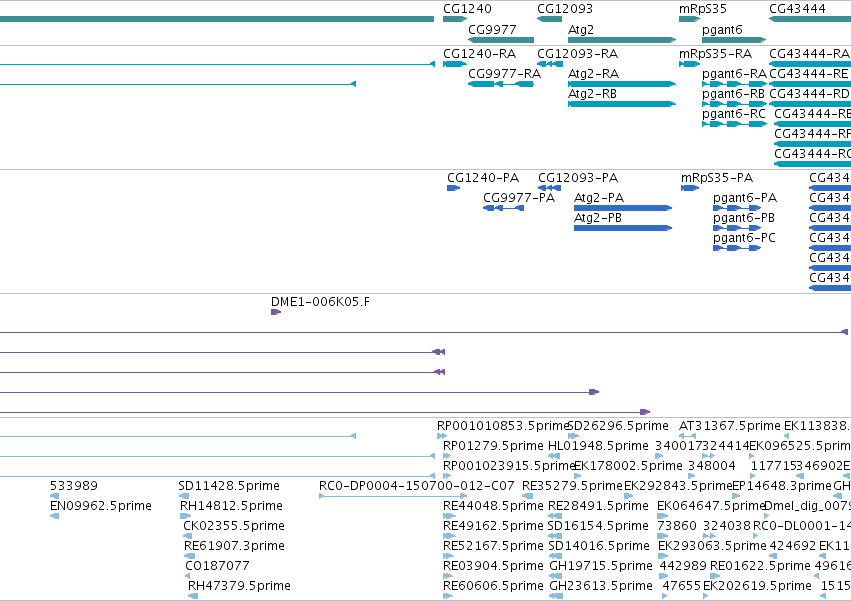The image size is (851, 601).
Task: Select the SD11428.5prime EST
Action: pyautogui.click(x=184, y=496)
